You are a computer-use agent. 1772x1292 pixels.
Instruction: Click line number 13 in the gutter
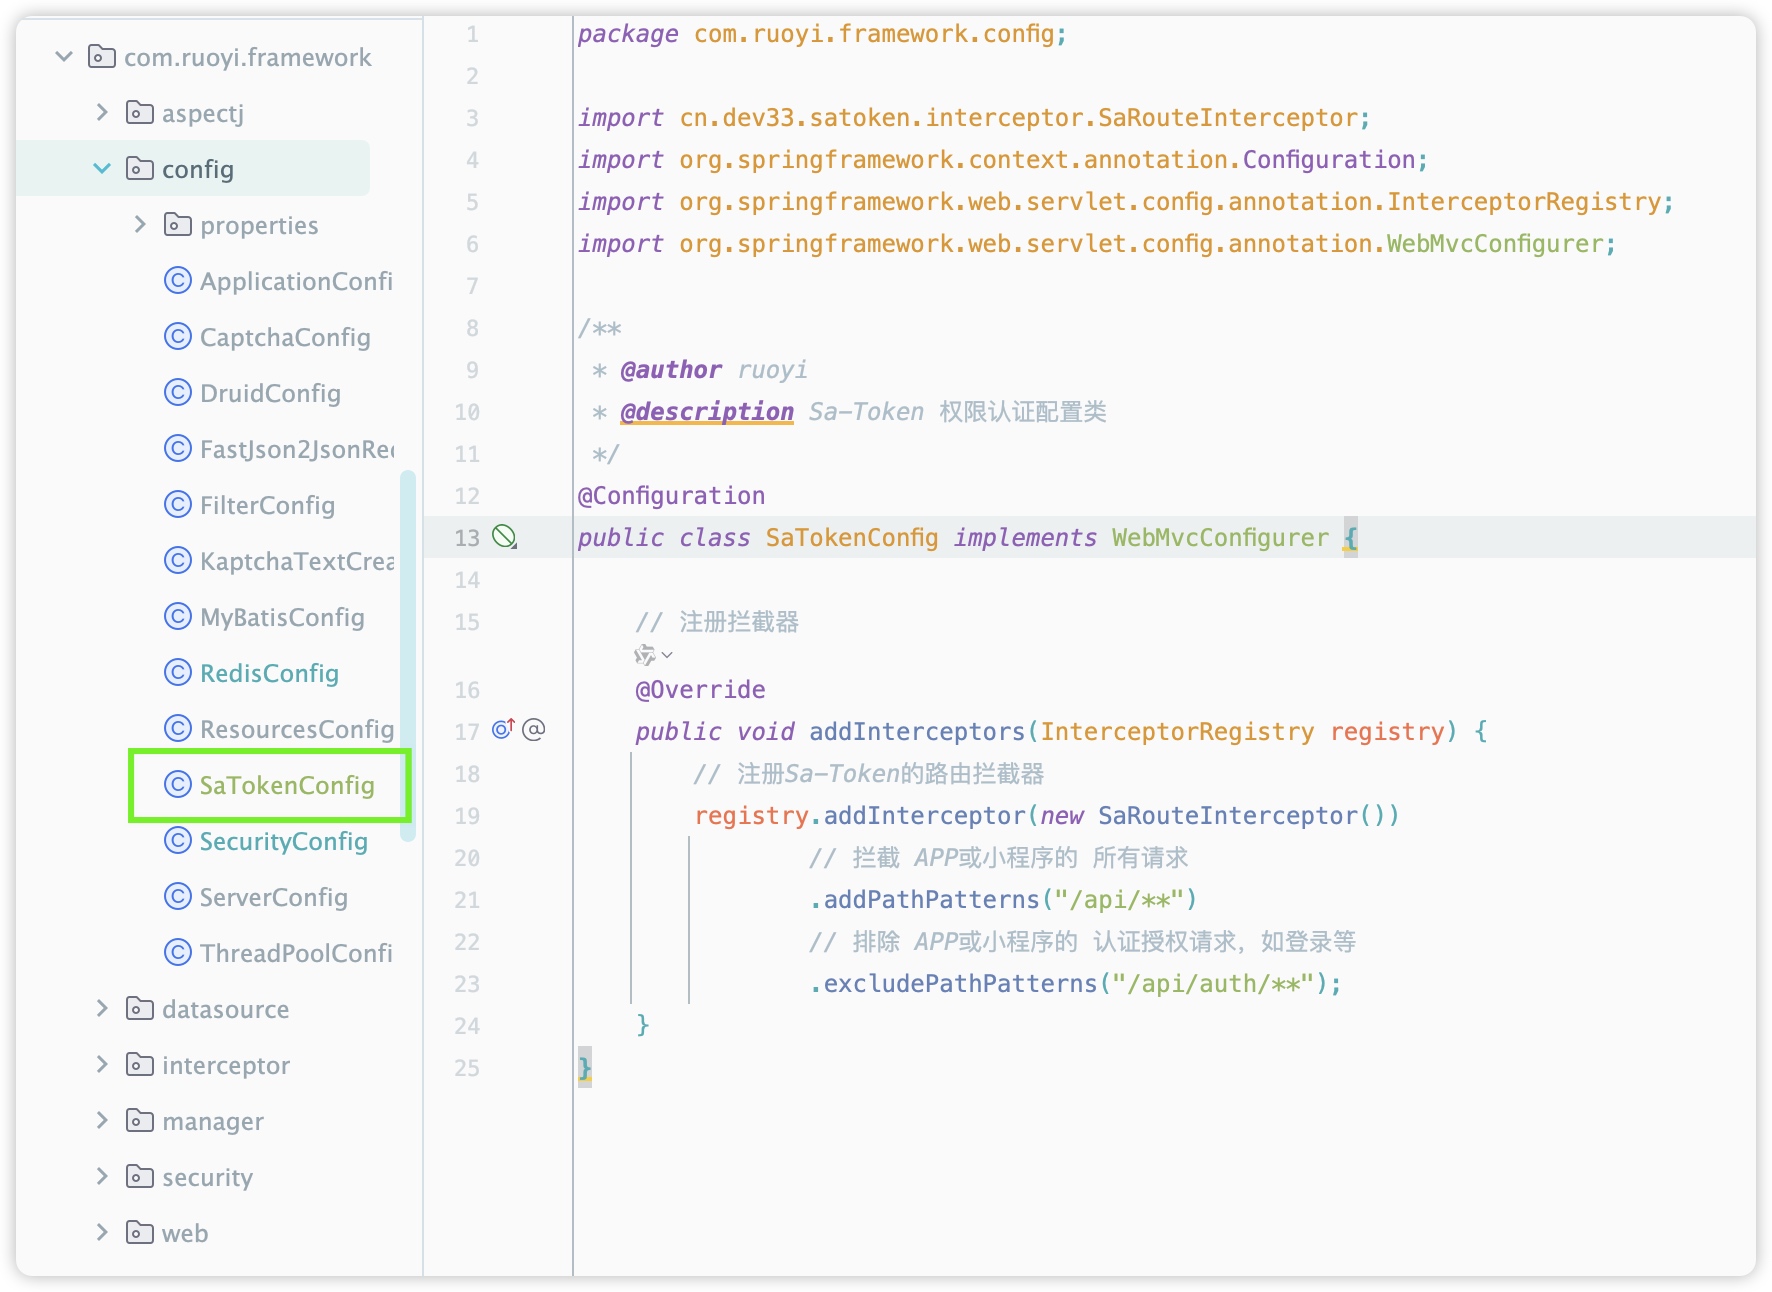coord(467,538)
